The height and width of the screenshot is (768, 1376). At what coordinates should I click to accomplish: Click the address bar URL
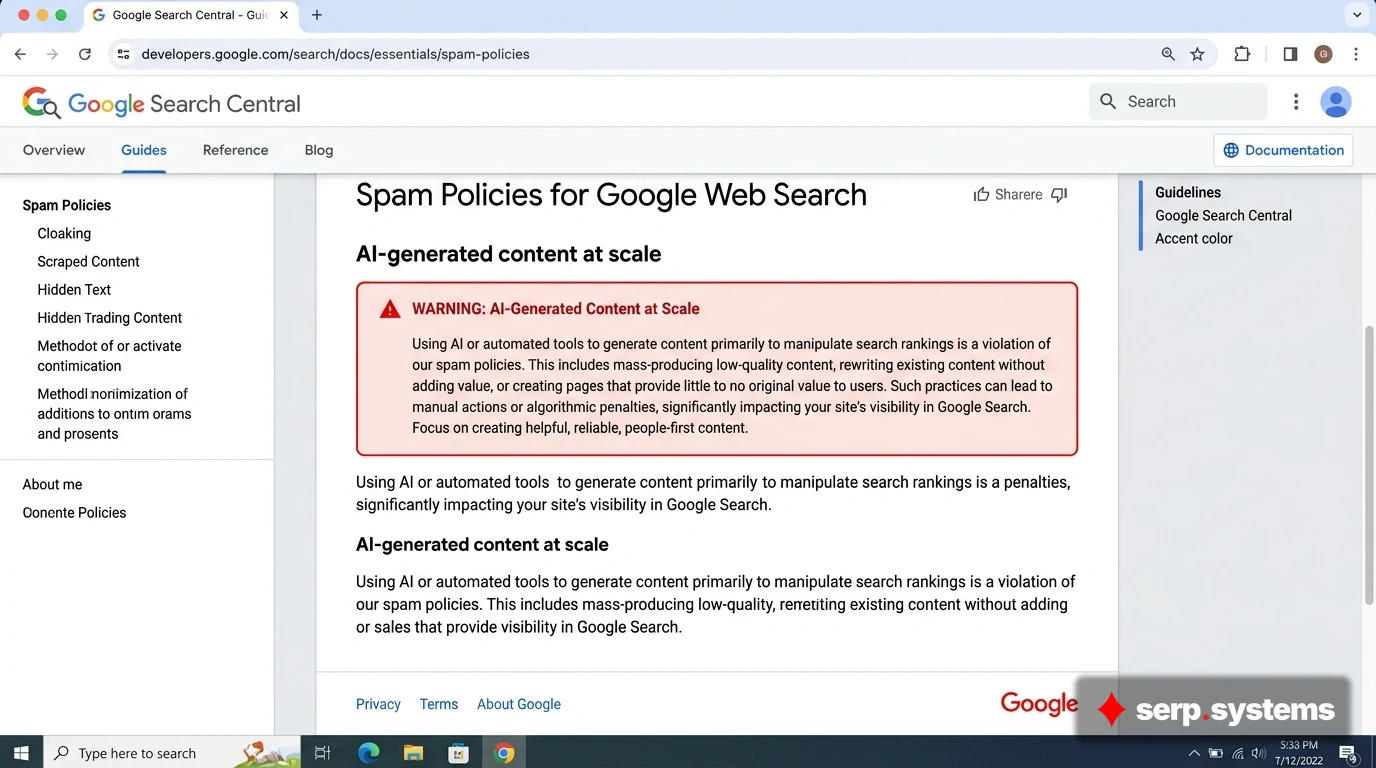coord(335,54)
